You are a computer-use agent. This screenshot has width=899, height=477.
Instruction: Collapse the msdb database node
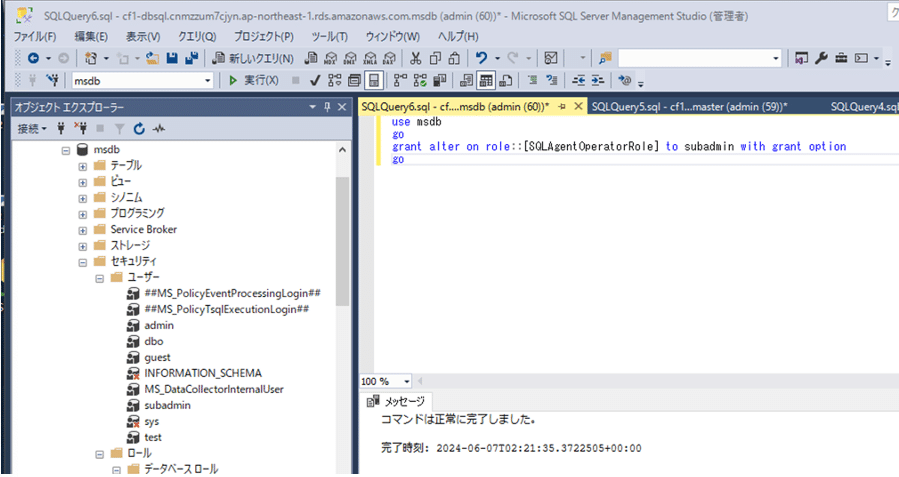[66, 150]
